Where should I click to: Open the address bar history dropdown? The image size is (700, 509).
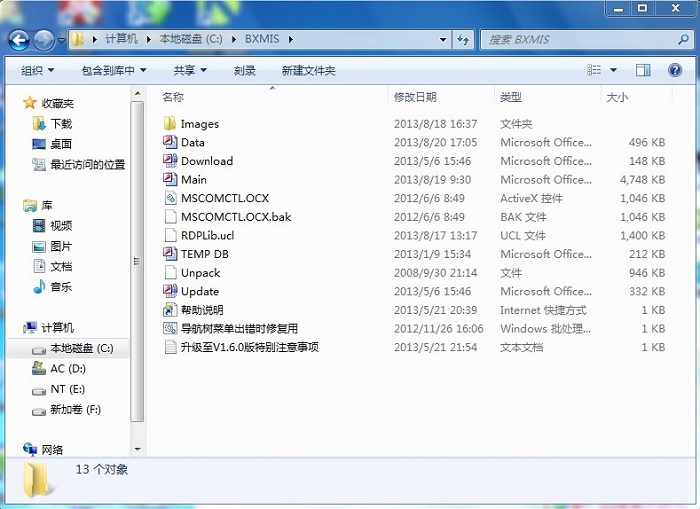pos(443,39)
